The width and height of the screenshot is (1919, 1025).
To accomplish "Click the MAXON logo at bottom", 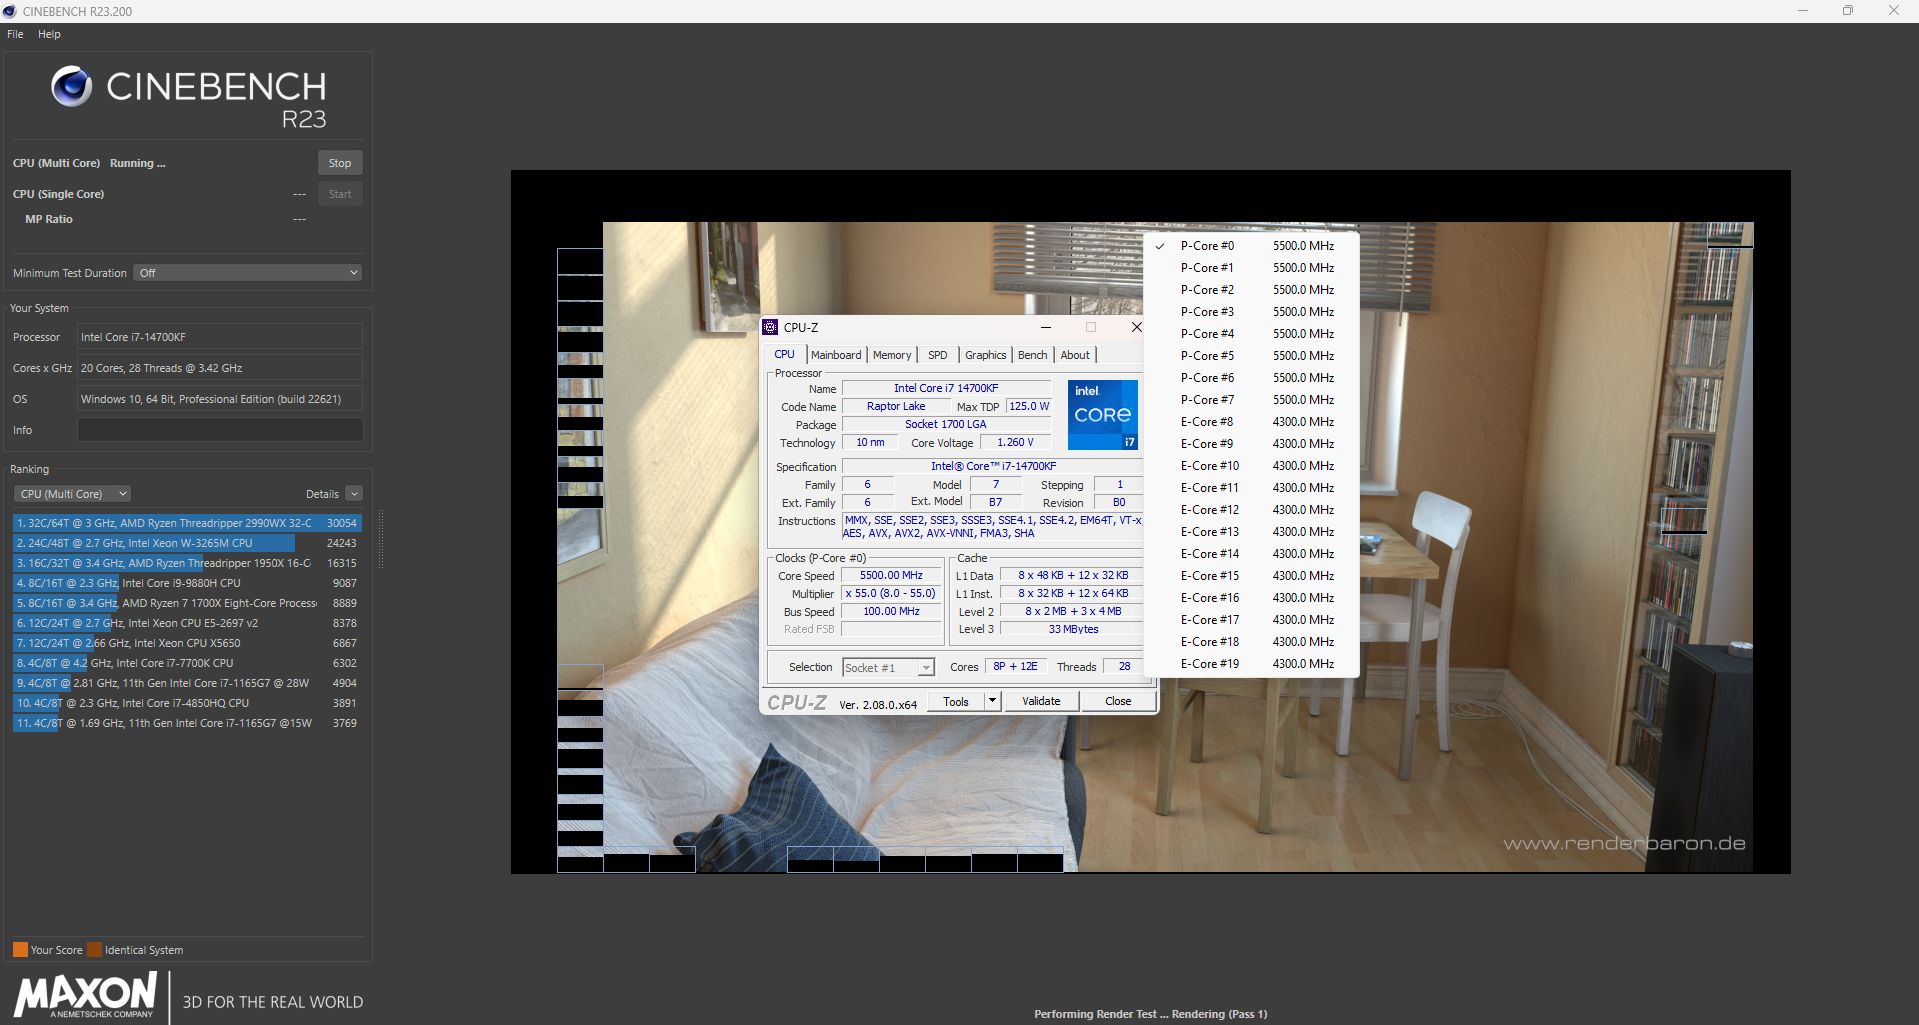I will pos(85,996).
